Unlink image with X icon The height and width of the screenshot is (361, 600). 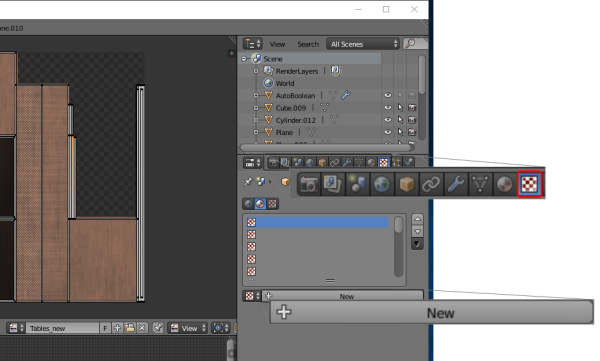pyautogui.click(x=142, y=328)
